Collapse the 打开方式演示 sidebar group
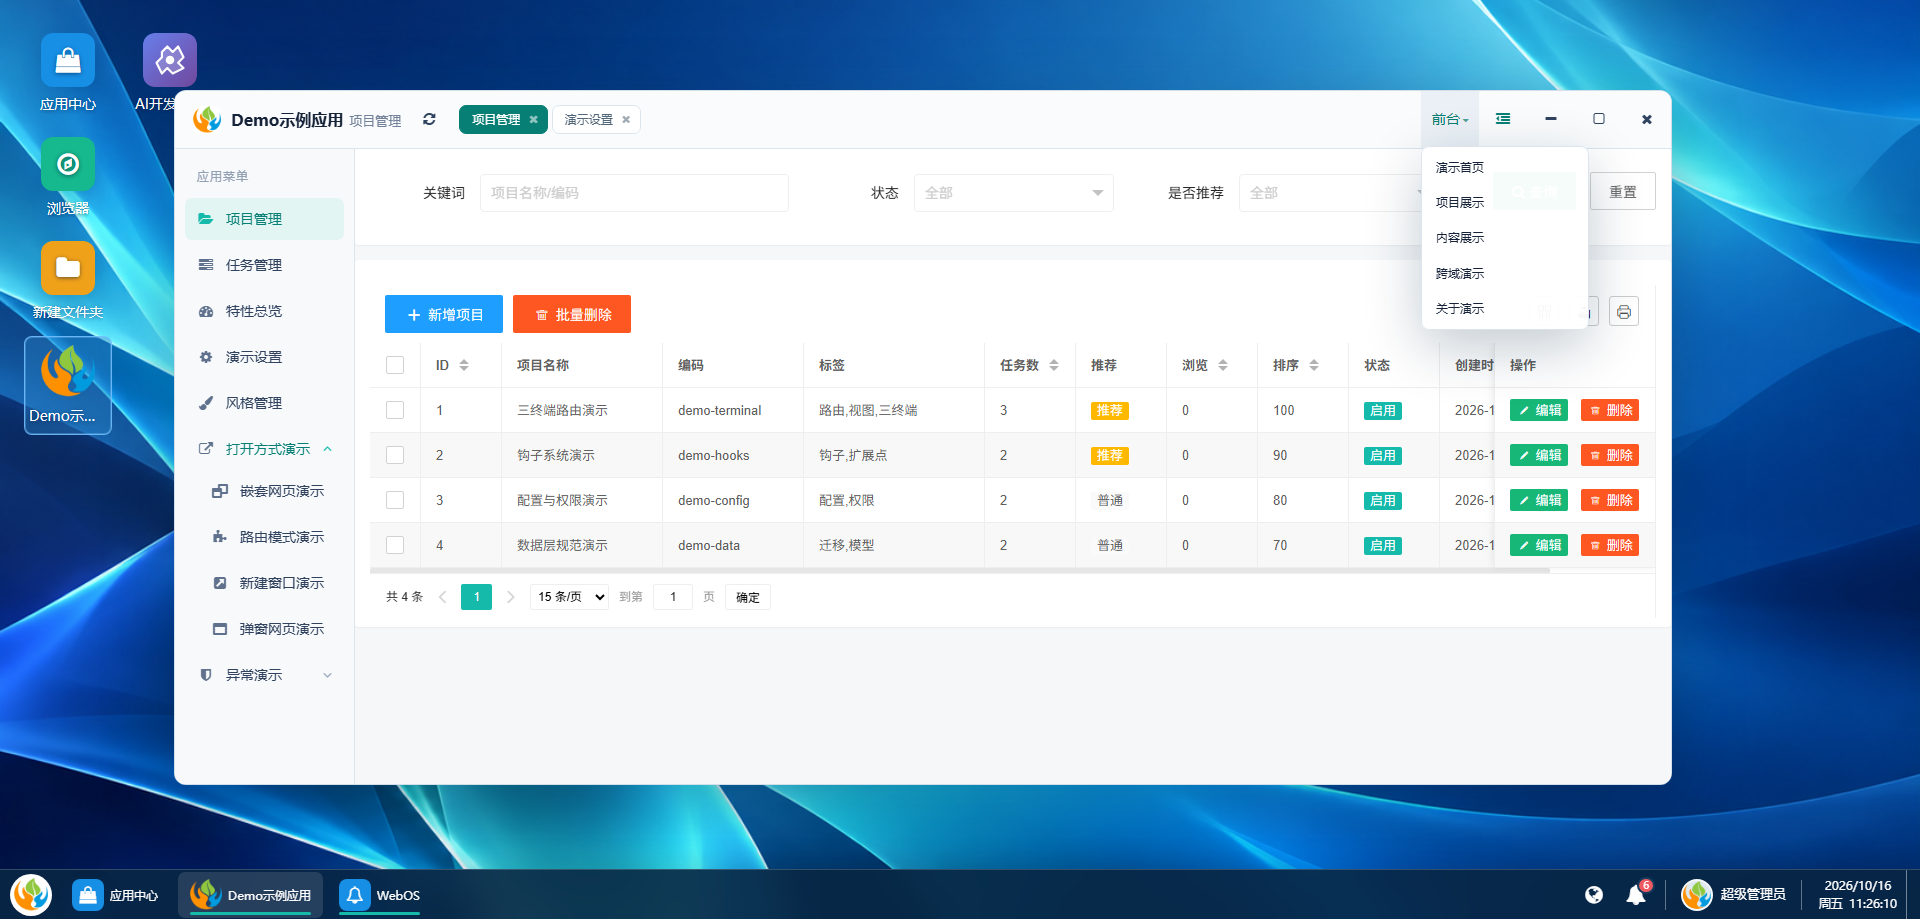1920x919 pixels. (265, 449)
